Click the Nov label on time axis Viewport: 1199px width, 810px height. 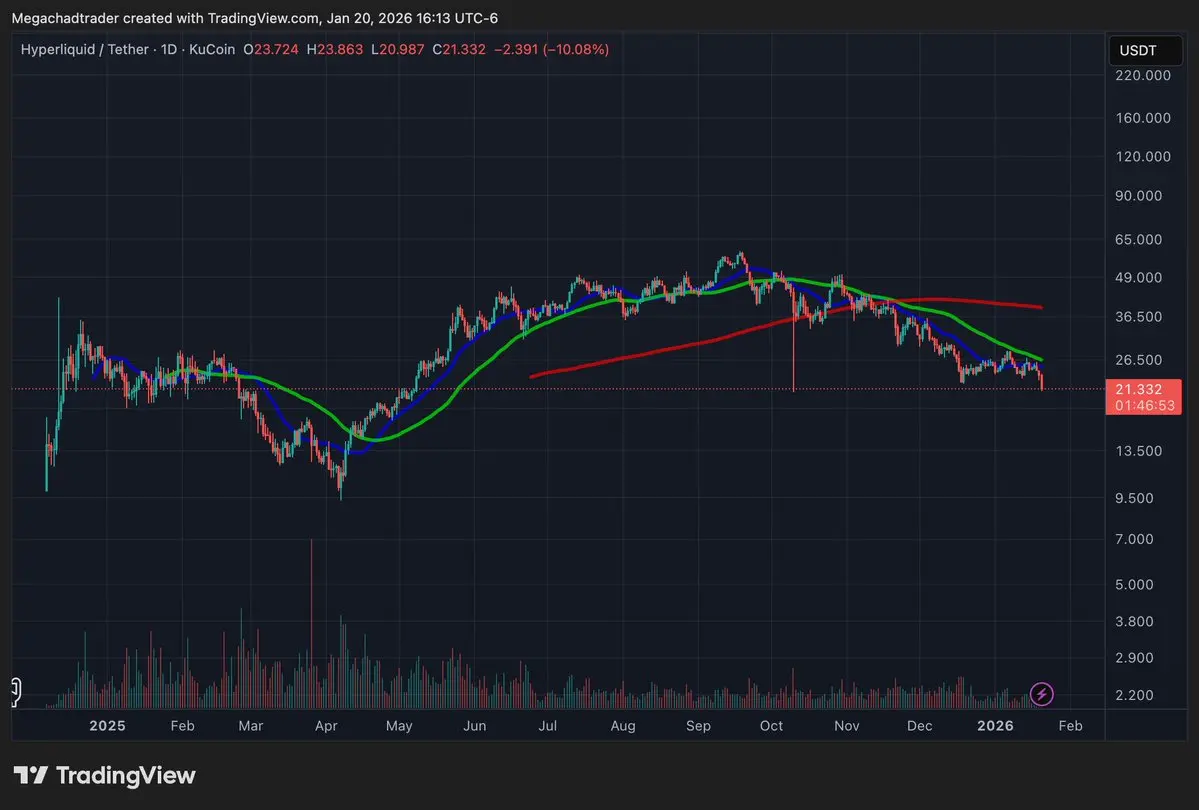(x=846, y=726)
